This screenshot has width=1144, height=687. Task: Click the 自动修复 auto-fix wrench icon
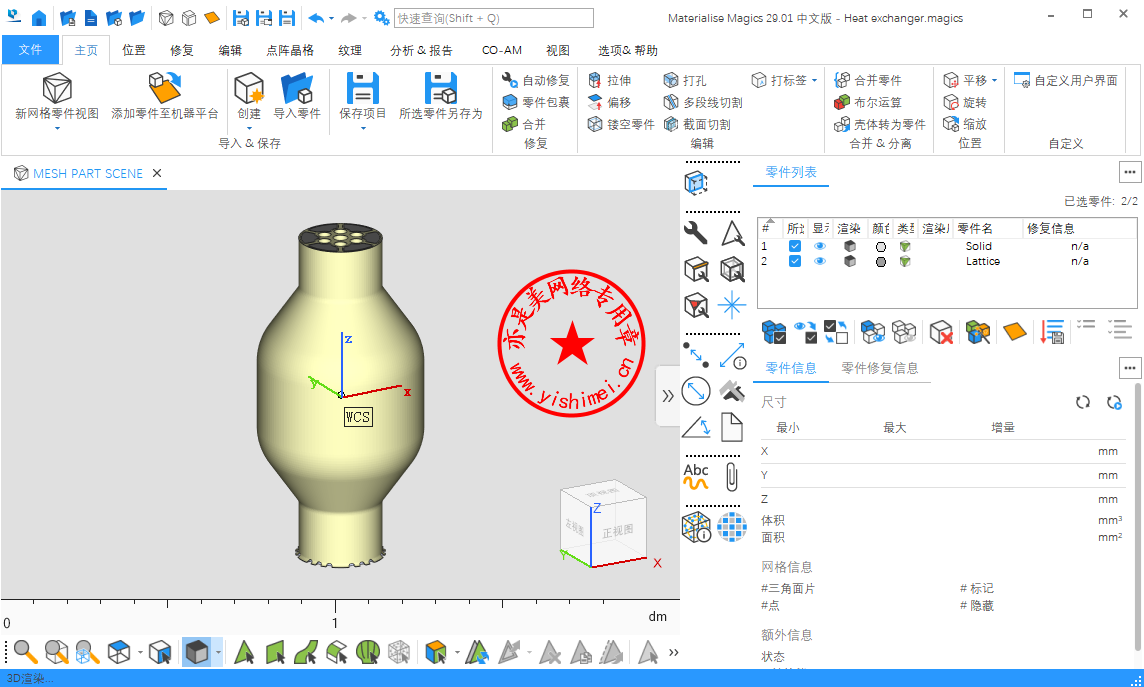[x=510, y=80]
